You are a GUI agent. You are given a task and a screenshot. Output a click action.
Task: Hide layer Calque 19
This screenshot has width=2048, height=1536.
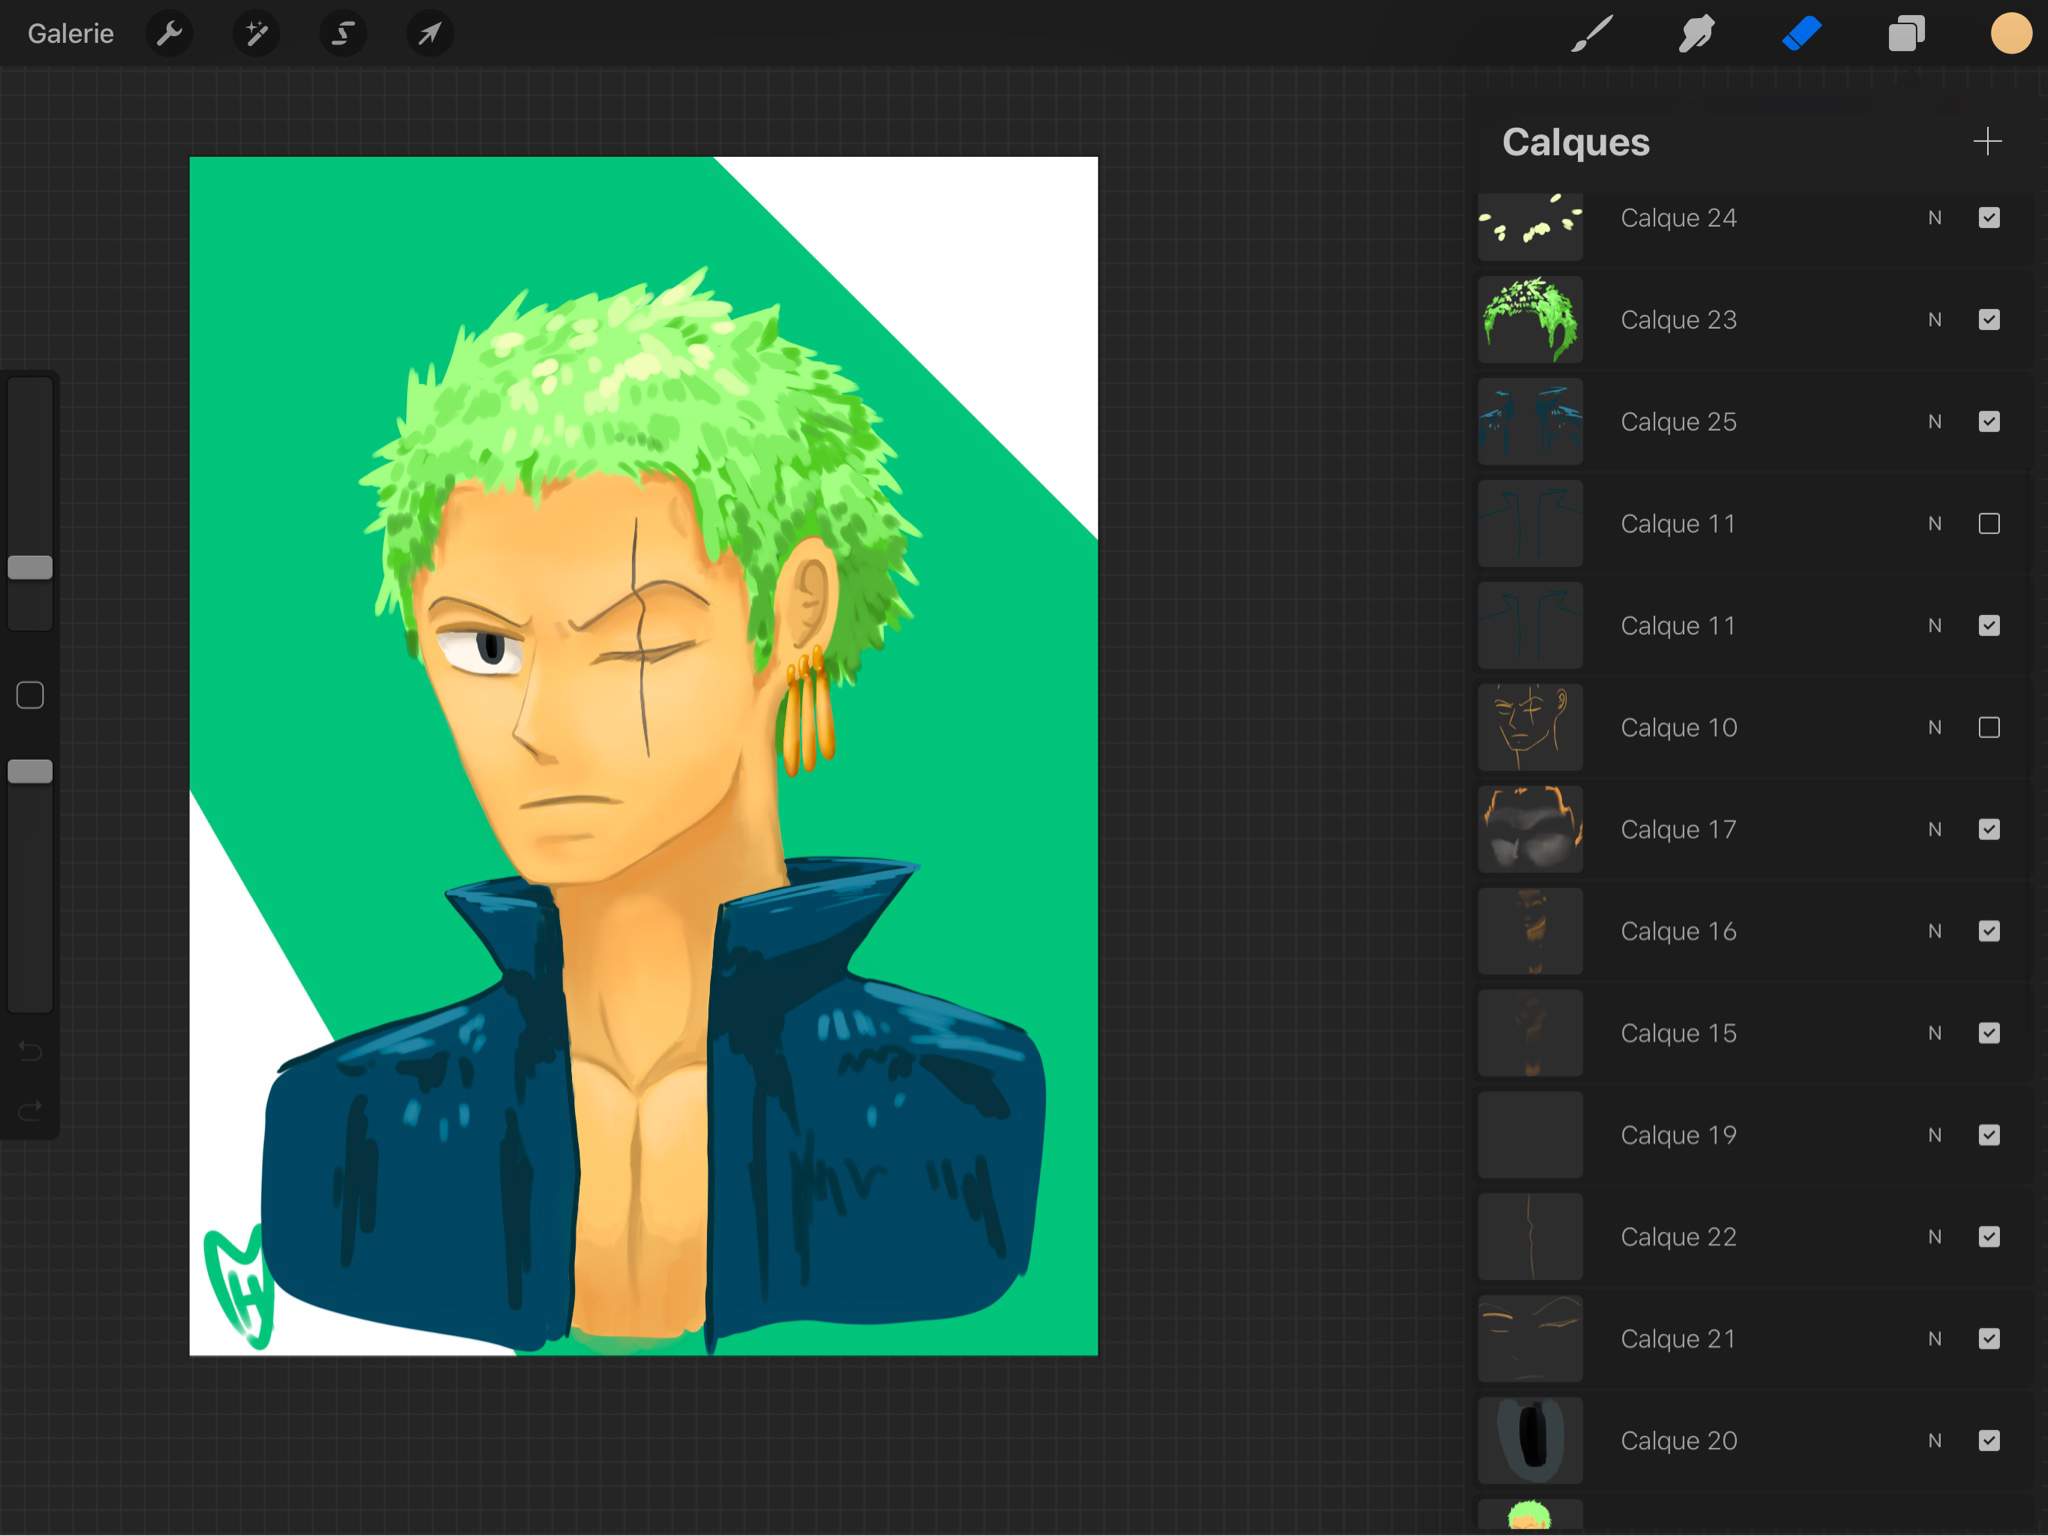coord(1989,1136)
